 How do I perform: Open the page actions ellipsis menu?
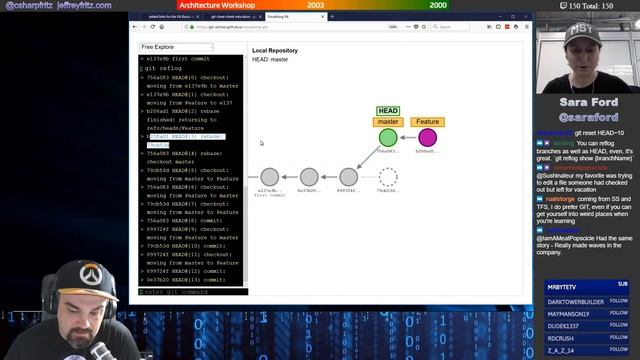408,27
